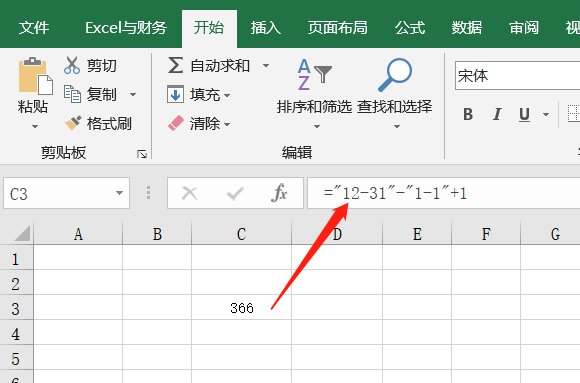Click the AutoSum sigma icon

(175, 65)
